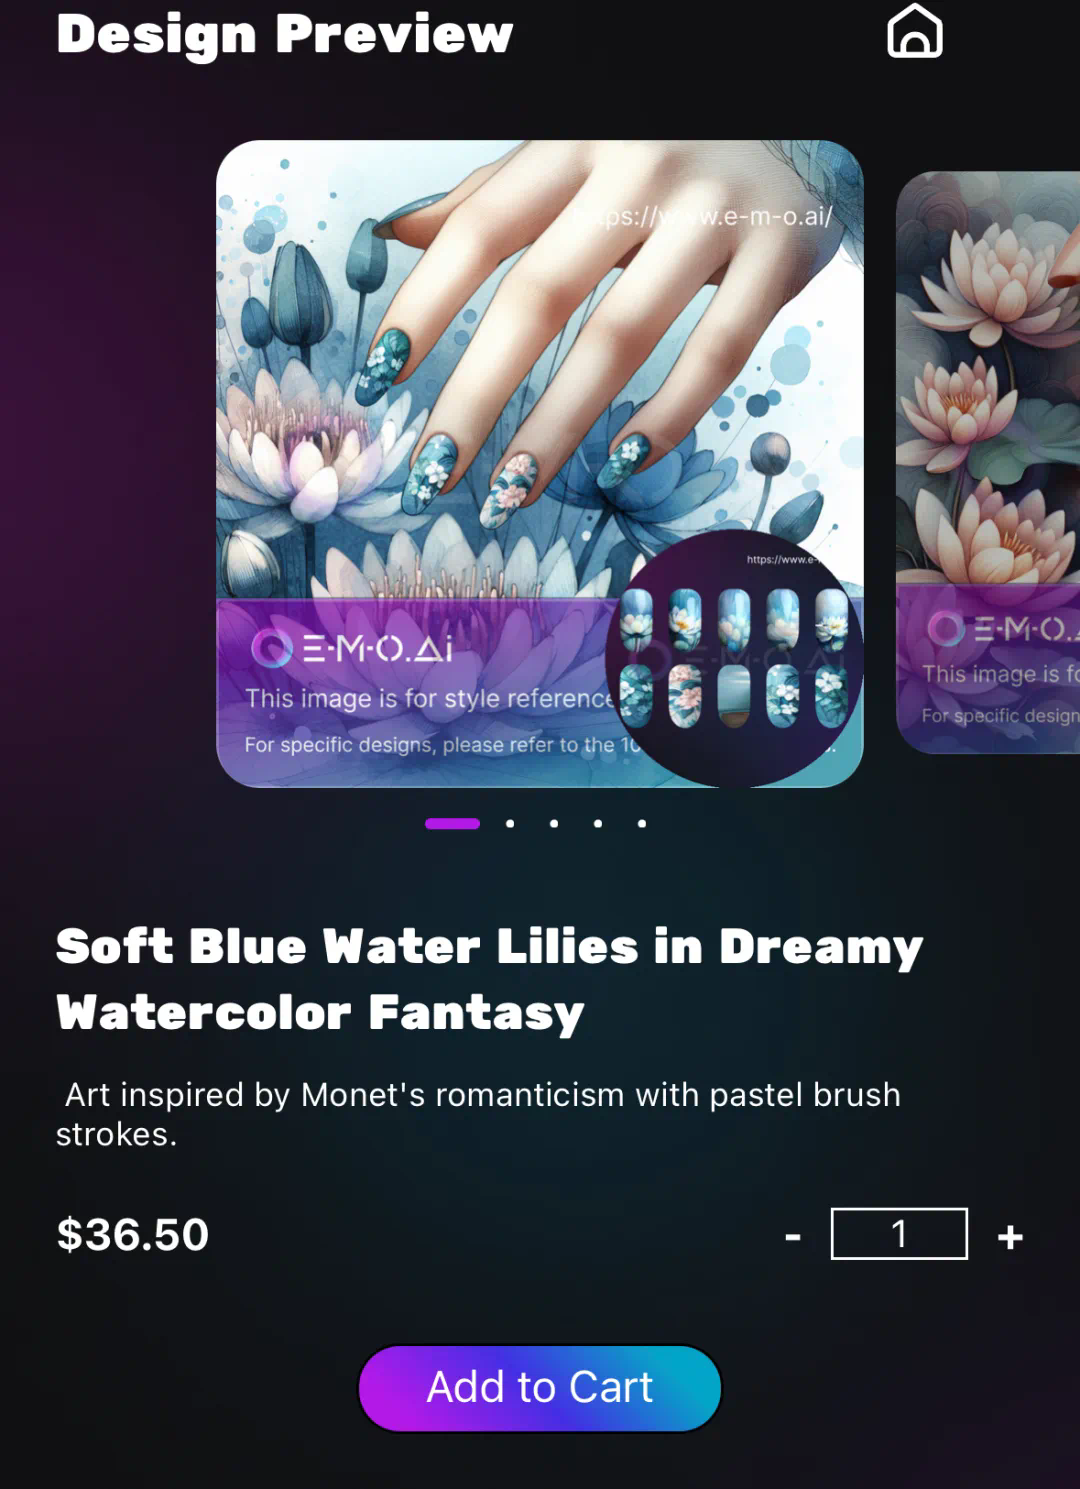Tap the home icon in the header
Viewport: 1080px width, 1489px height.
pyautogui.click(x=915, y=31)
